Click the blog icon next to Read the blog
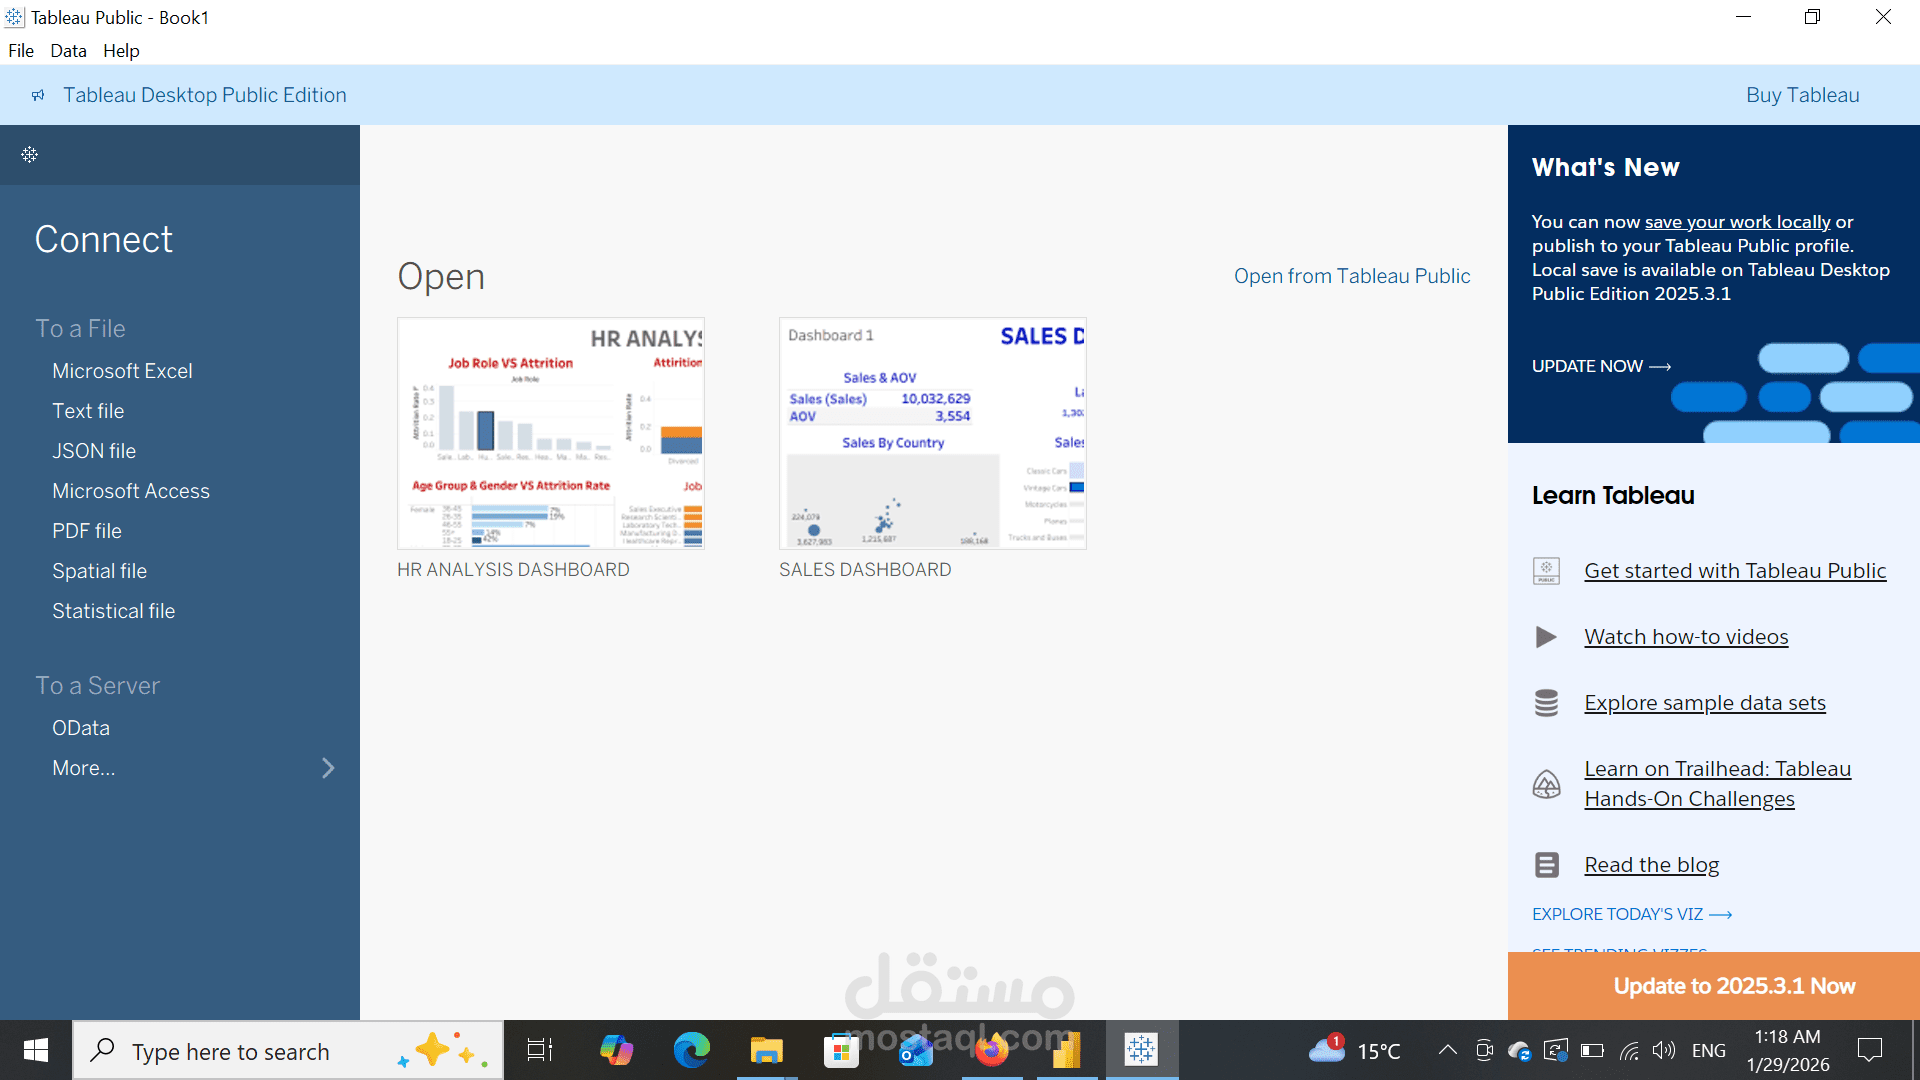This screenshot has width=1920, height=1080. 1547,864
